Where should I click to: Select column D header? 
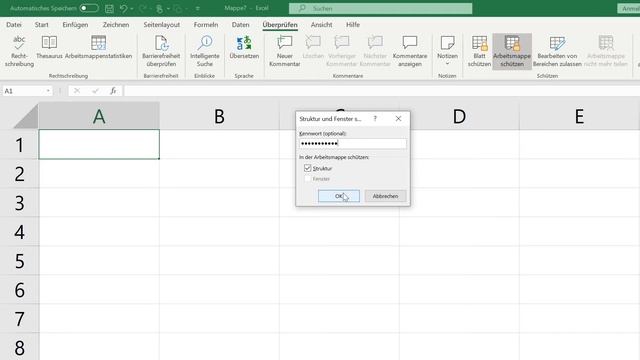(x=459, y=116)
